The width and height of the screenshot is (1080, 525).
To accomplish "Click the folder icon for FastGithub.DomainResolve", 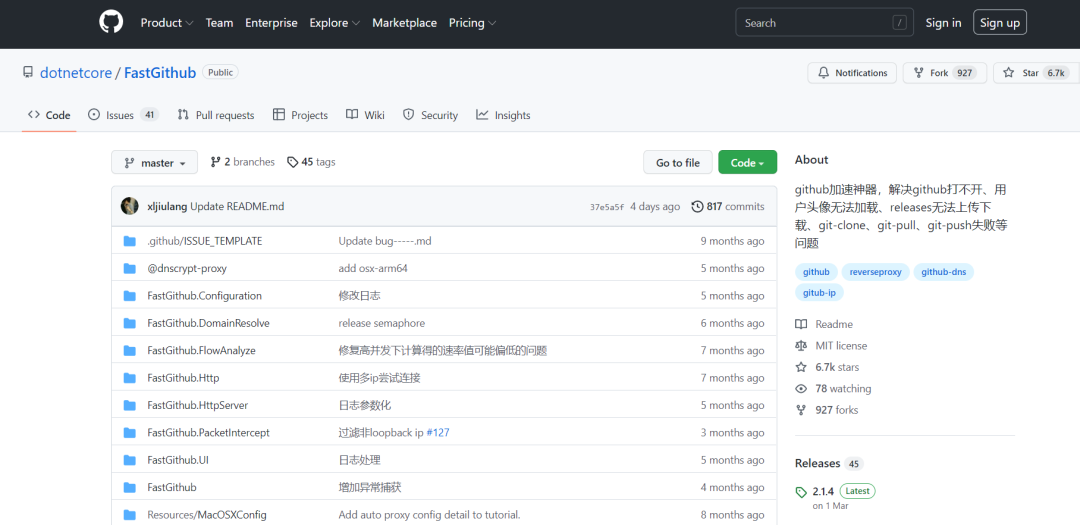I will click(x=129, y=323).
